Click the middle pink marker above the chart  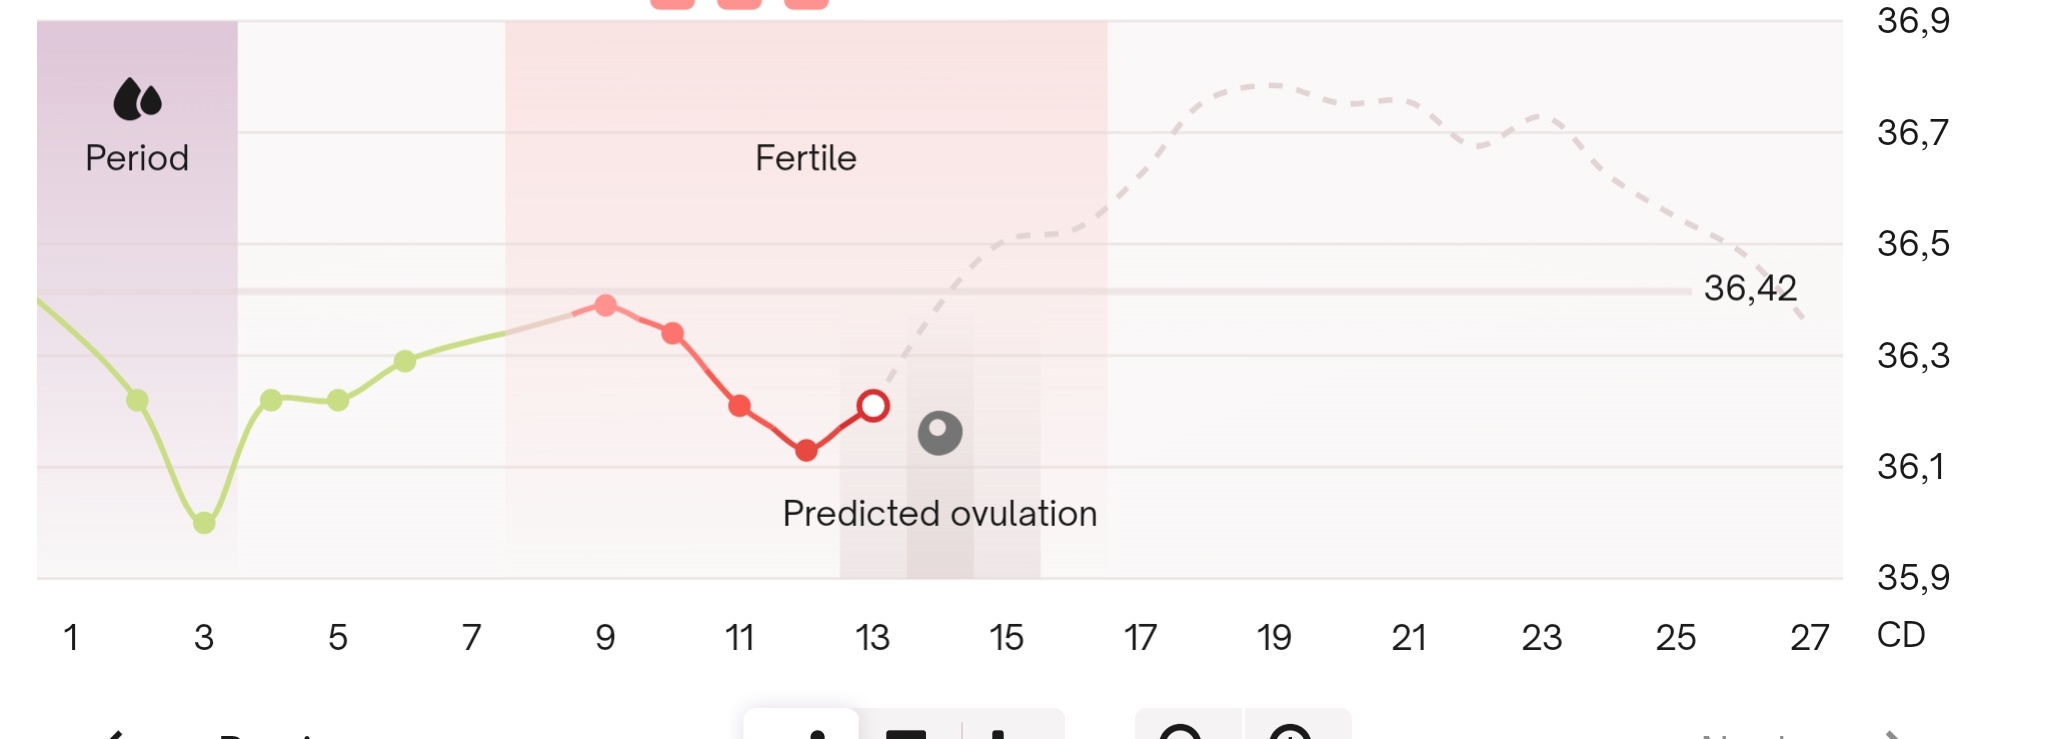click(739, 3)
